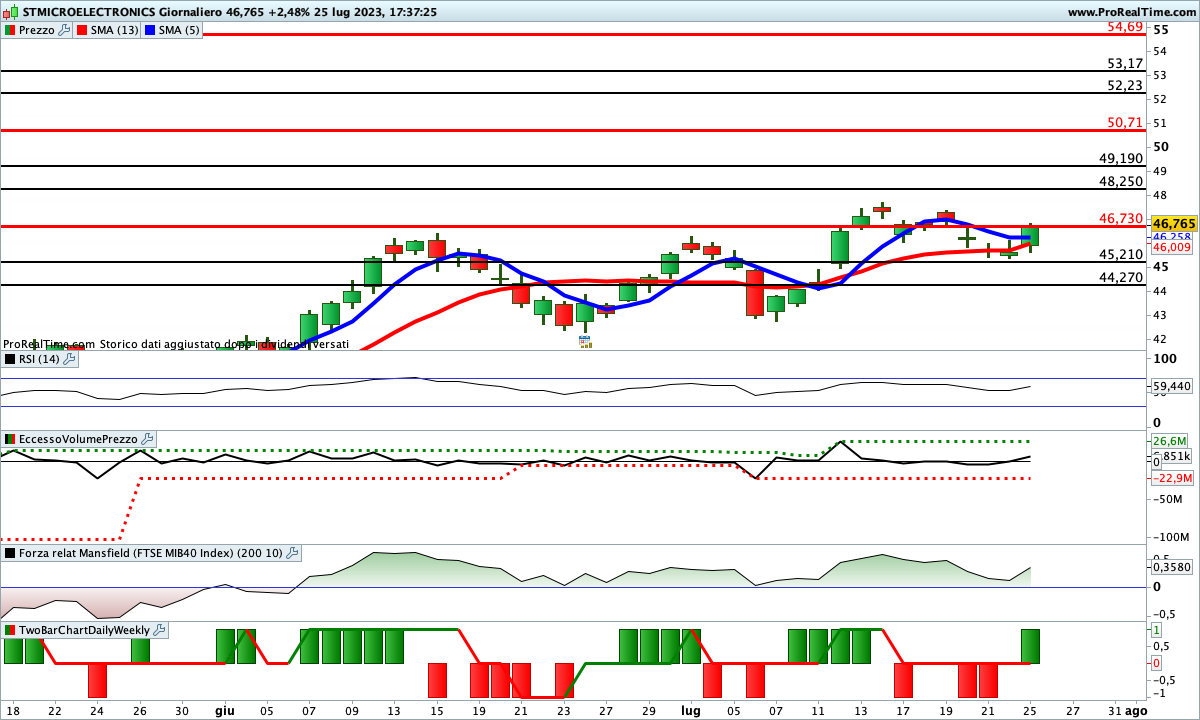The height and width of the screenshot is (720, 1200).
Task: Click the 59,440 RSI value tag
Action: tap(1173, 385)
